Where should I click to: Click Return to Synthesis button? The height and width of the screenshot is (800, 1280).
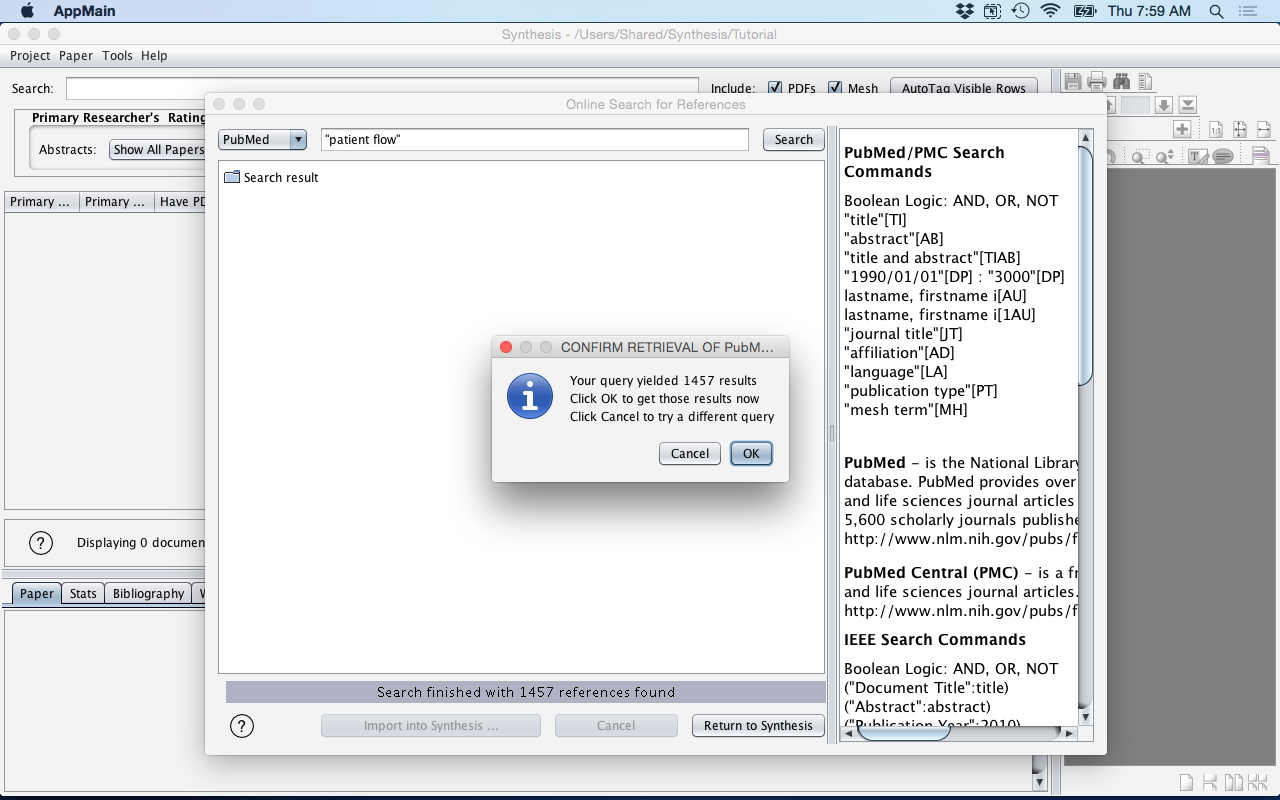(x=758, y=726)
